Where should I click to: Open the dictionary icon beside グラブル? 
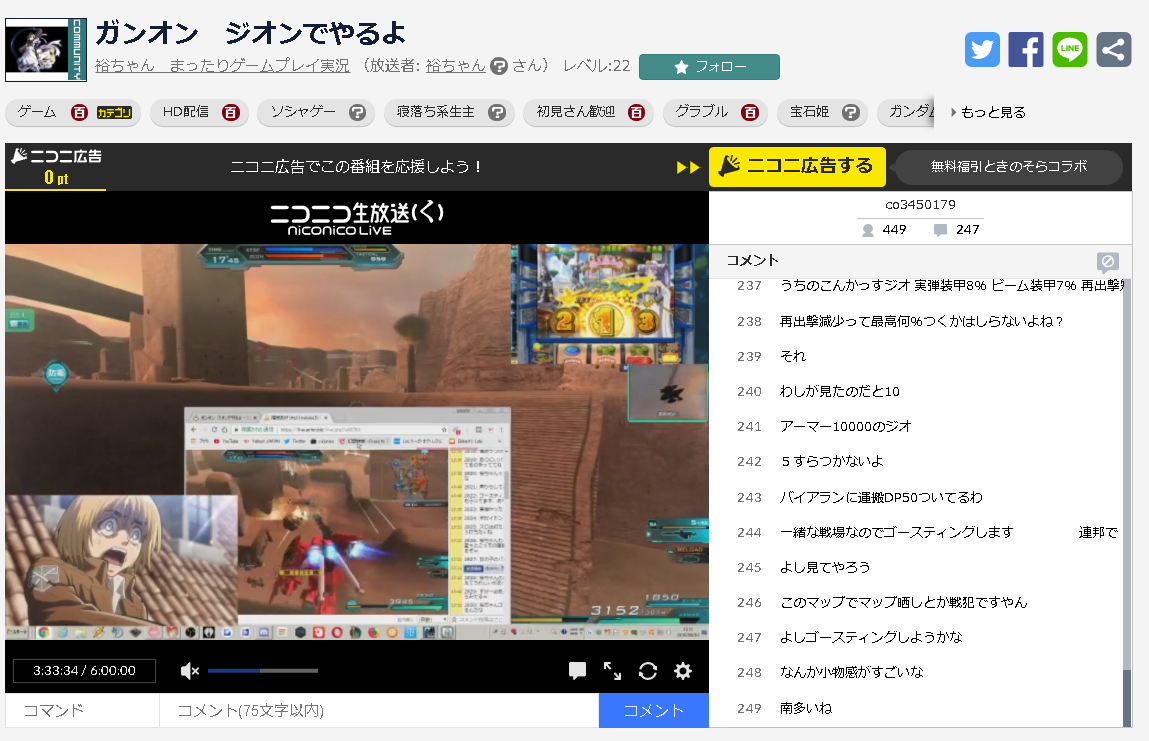(750, 112)
